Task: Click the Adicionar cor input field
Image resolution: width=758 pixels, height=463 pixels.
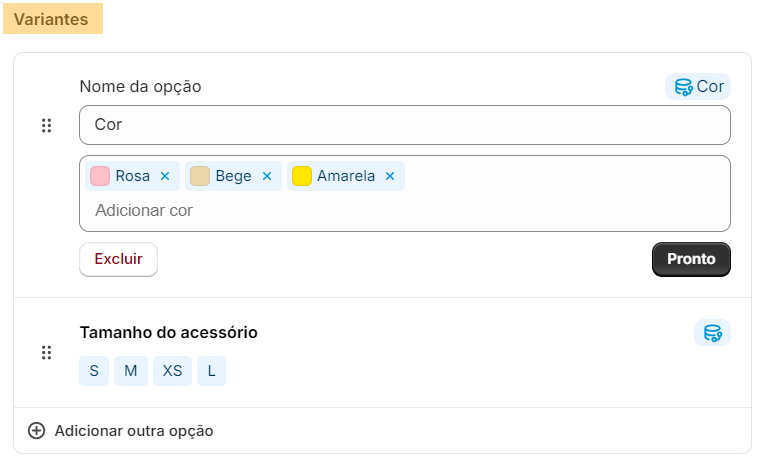Action: click(x=405, y=211)
